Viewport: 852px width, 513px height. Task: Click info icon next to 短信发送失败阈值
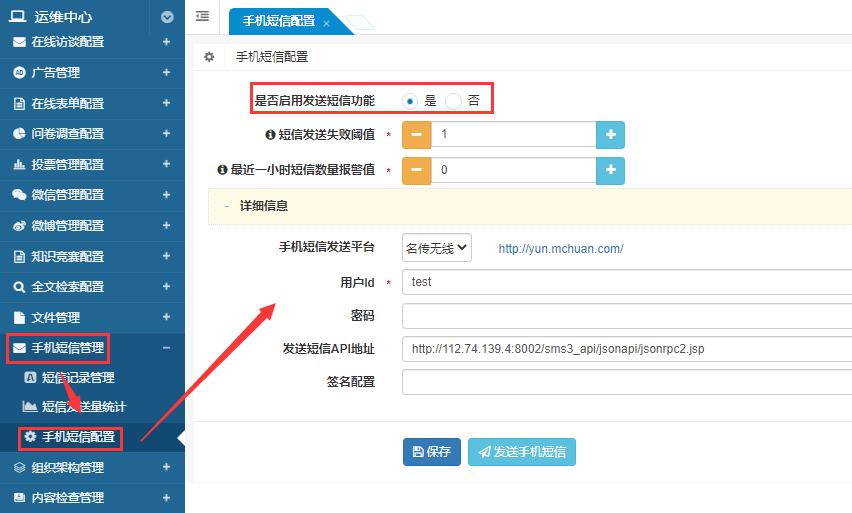point(270,134)
